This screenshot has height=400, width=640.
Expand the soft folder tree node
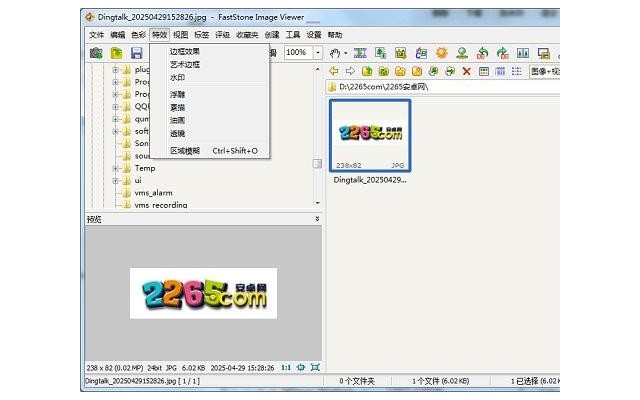116,131
